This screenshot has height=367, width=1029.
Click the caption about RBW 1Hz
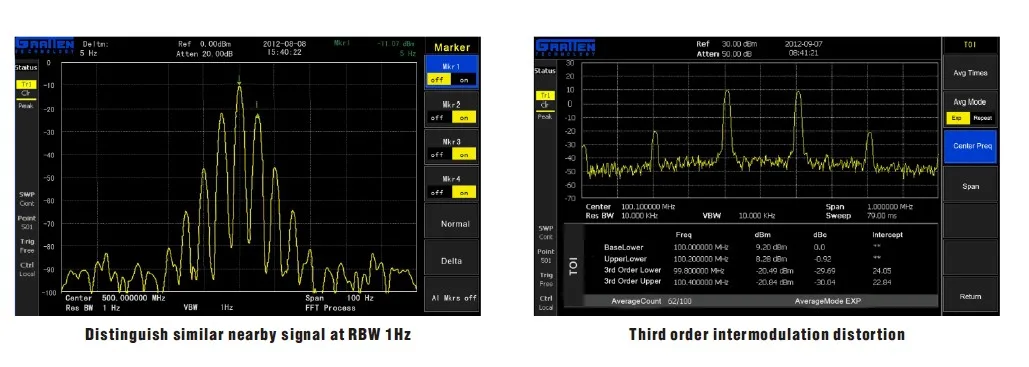247,334
